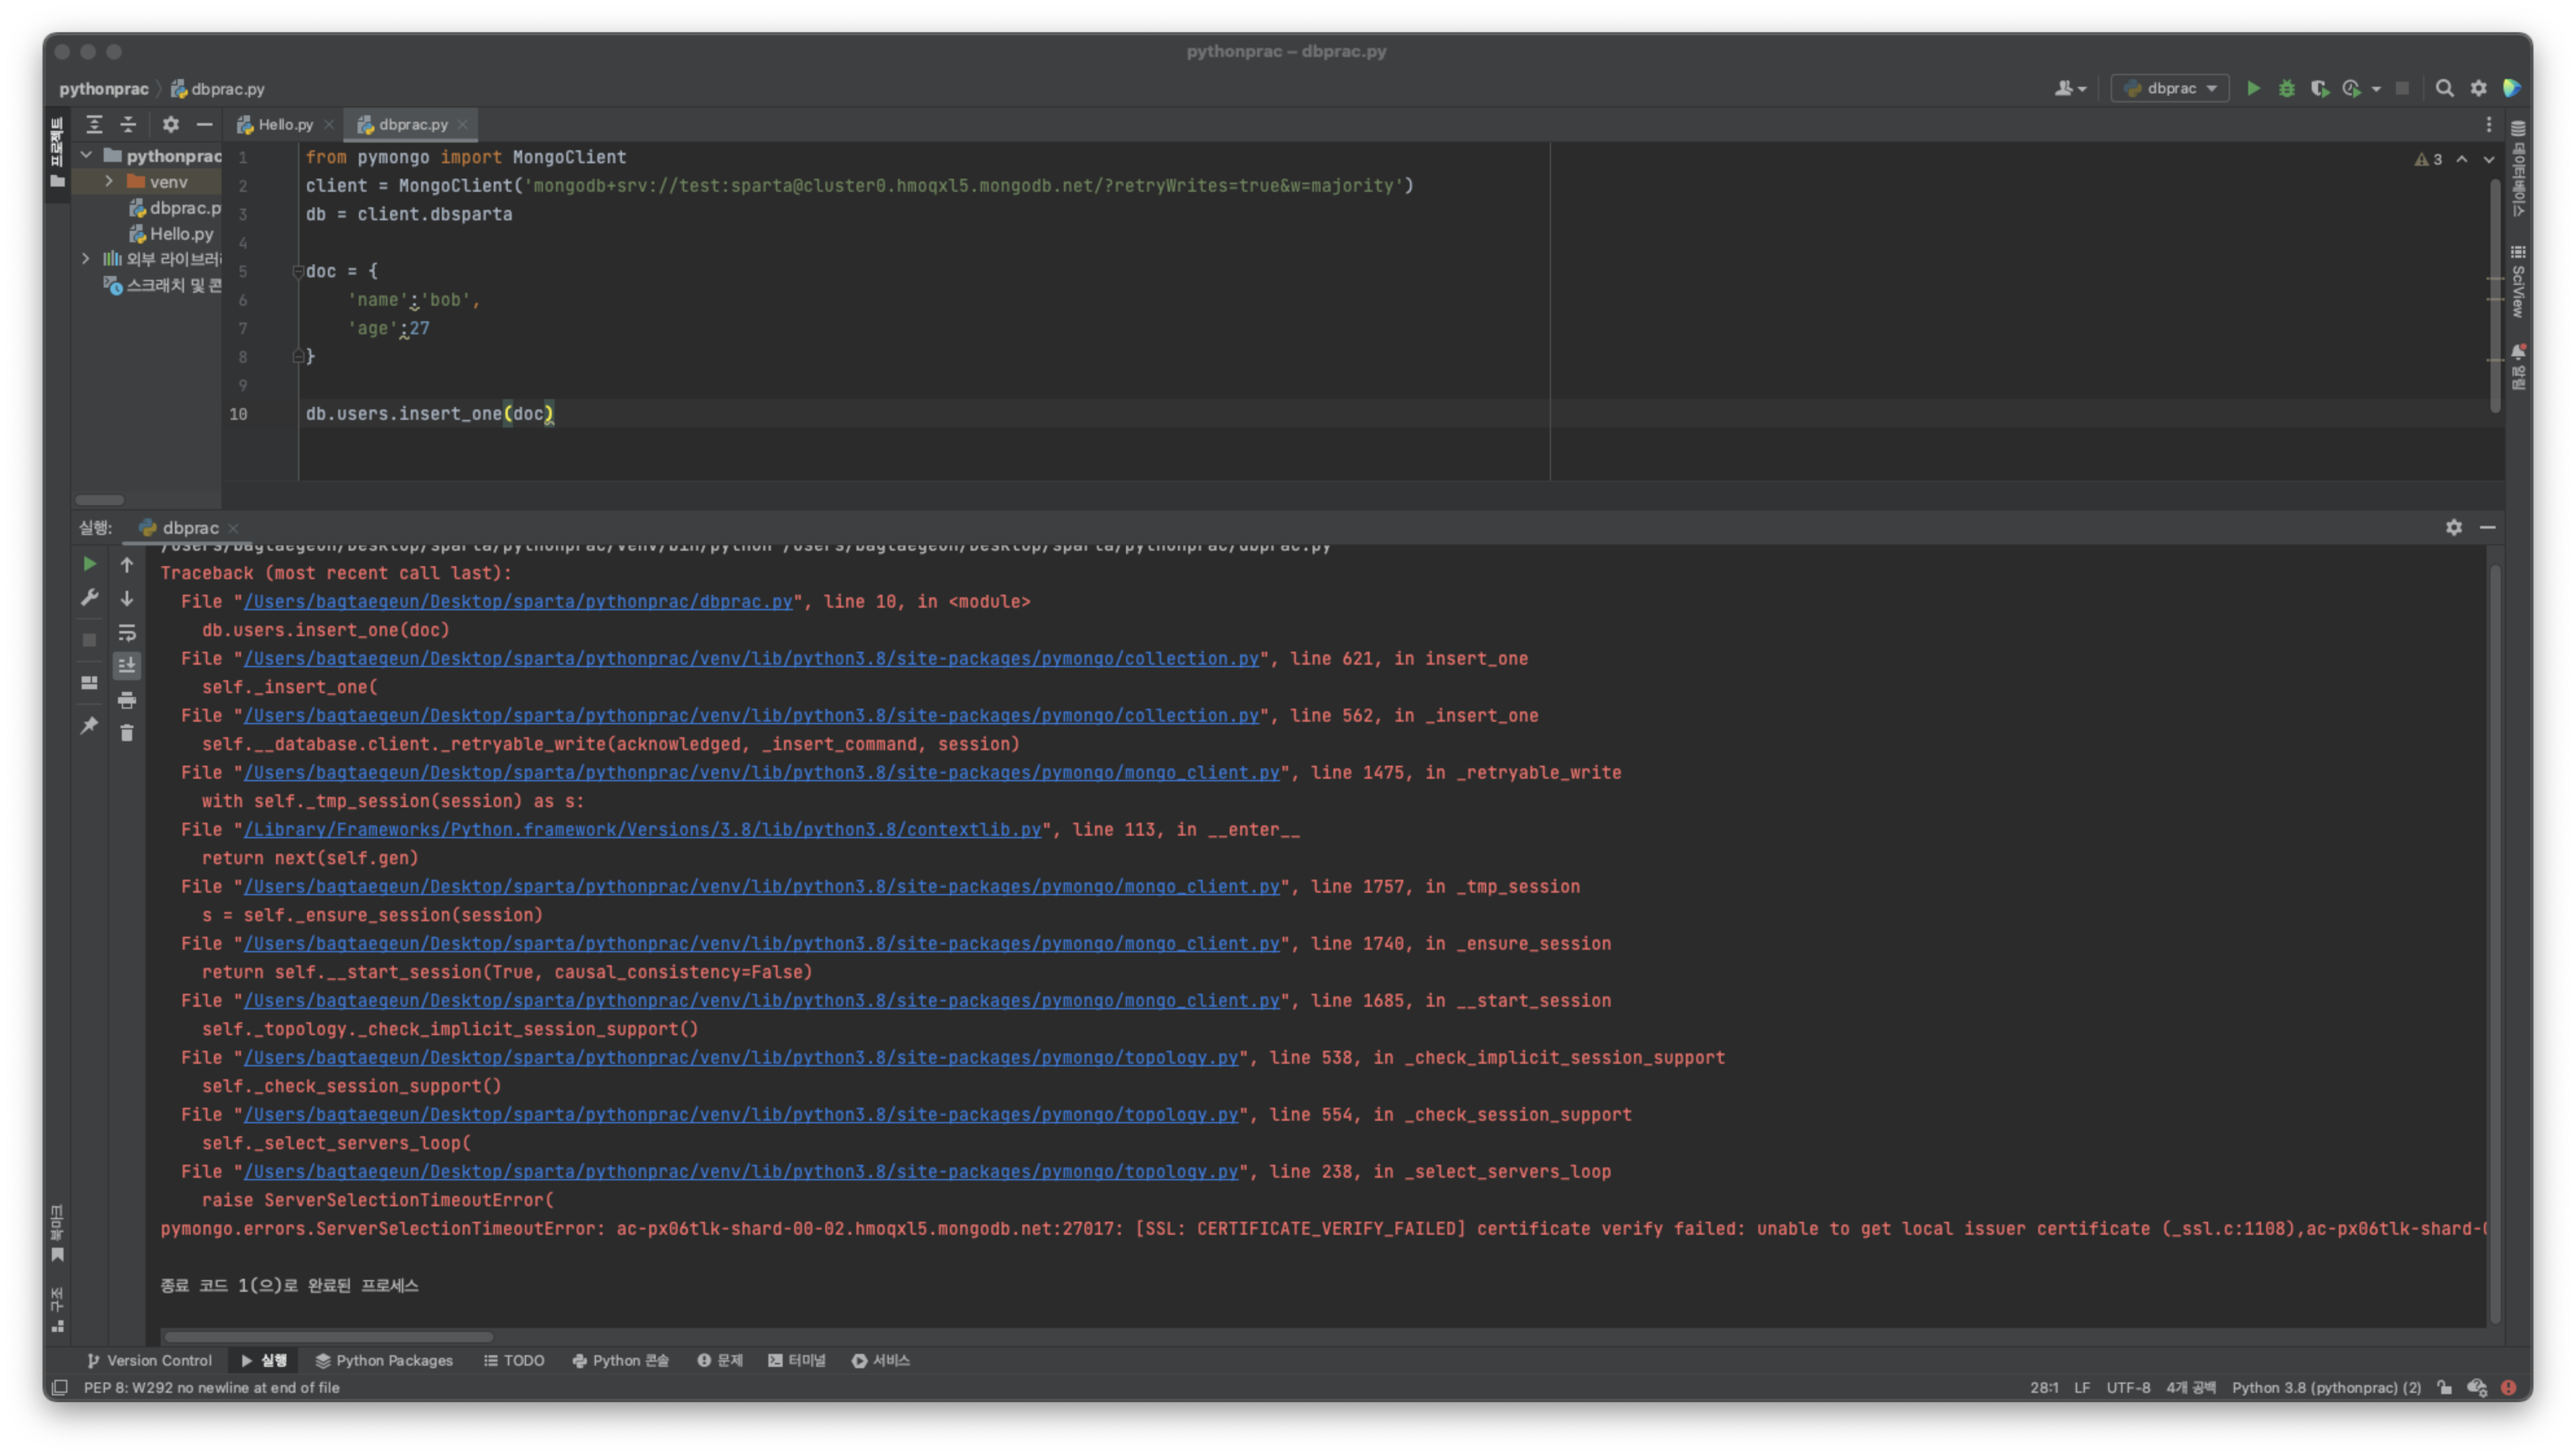The height and width of the screenshot is (1455, 2576).
Task: Toggle the Run tab pin
Action: click(x=89, y=725)
